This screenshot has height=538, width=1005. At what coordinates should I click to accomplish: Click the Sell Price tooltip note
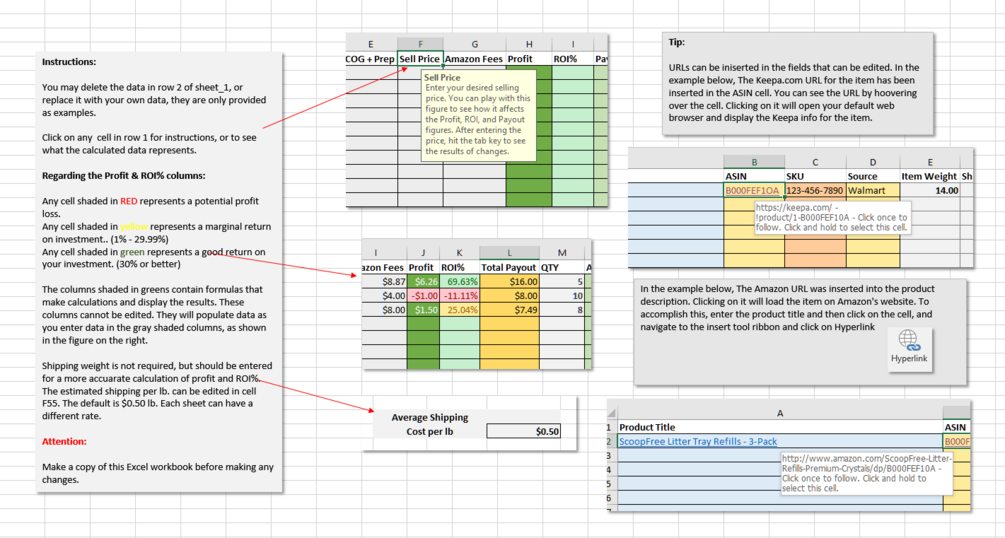coord(479,115)
